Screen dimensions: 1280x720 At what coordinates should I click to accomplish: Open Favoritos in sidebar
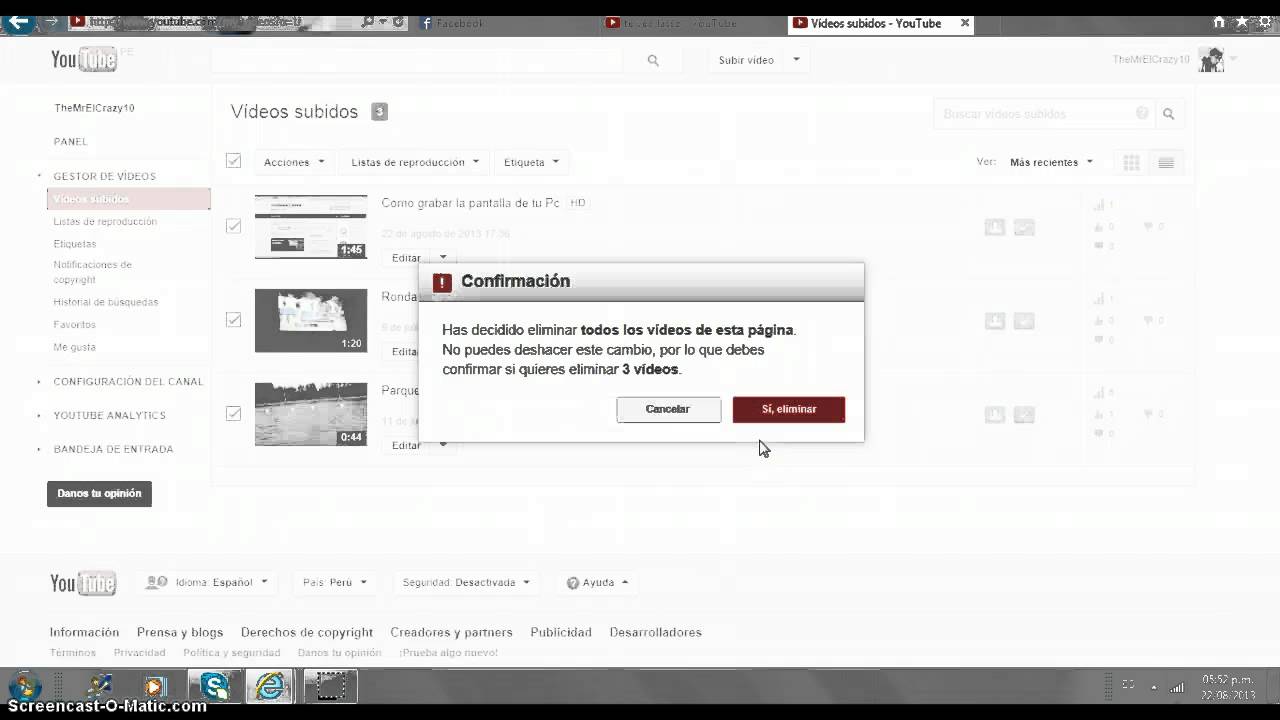pyautogui.click(x=75, y=325)
